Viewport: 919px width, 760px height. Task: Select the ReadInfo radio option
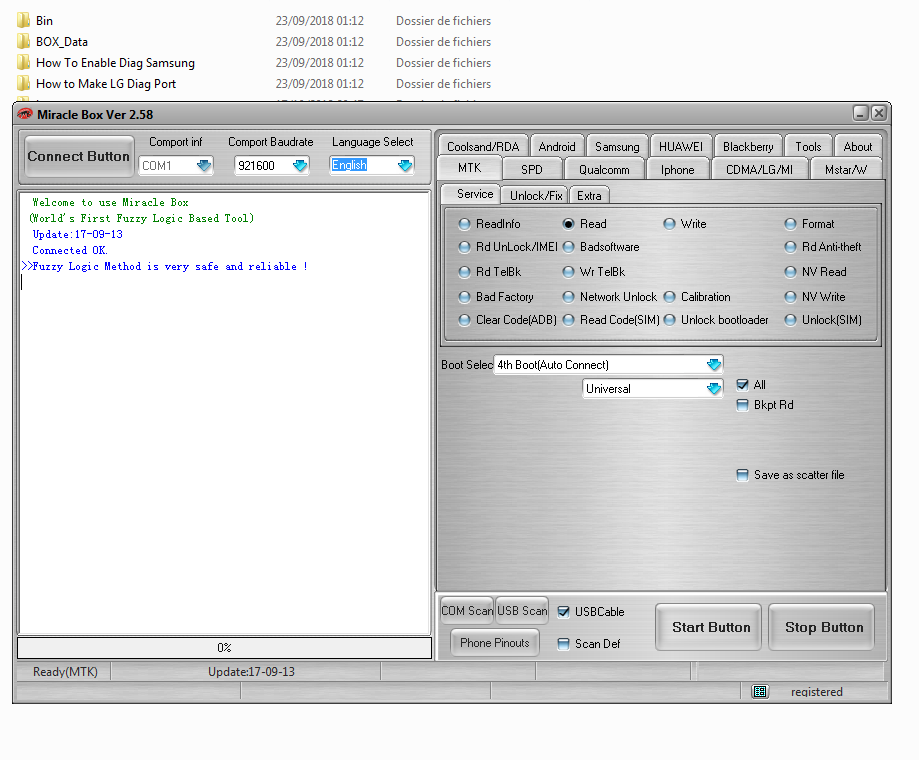coord(464,224)
